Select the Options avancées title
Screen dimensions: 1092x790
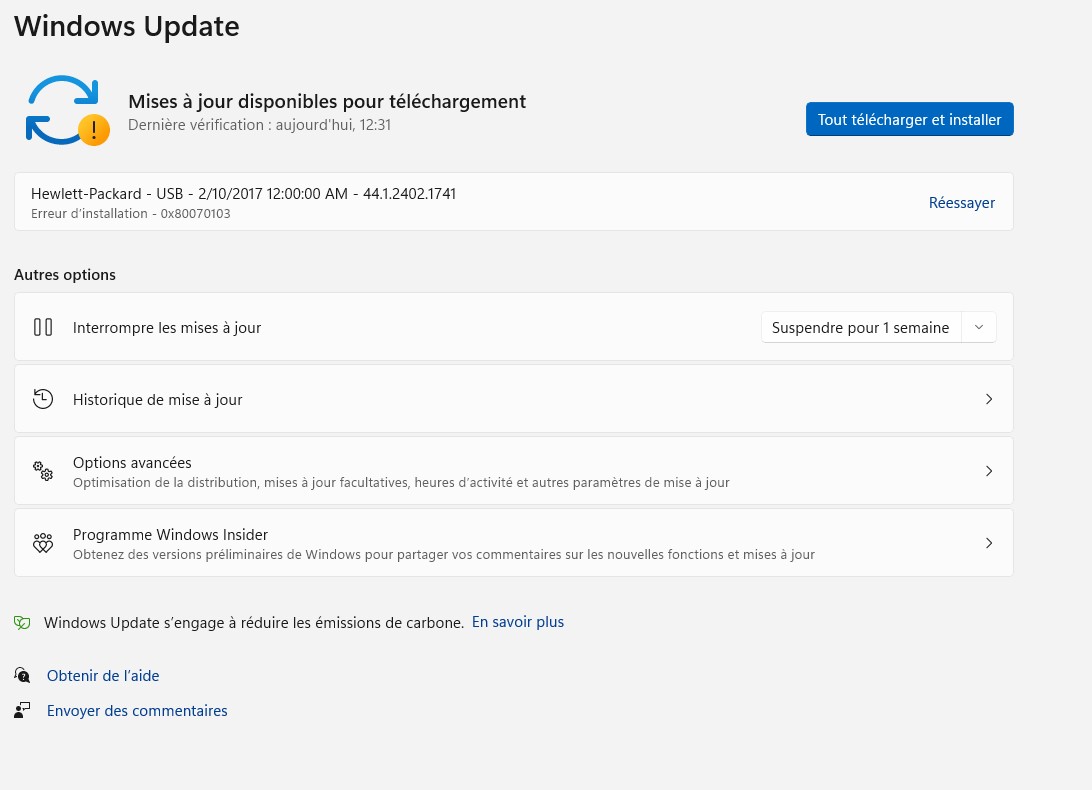(132, 463)
